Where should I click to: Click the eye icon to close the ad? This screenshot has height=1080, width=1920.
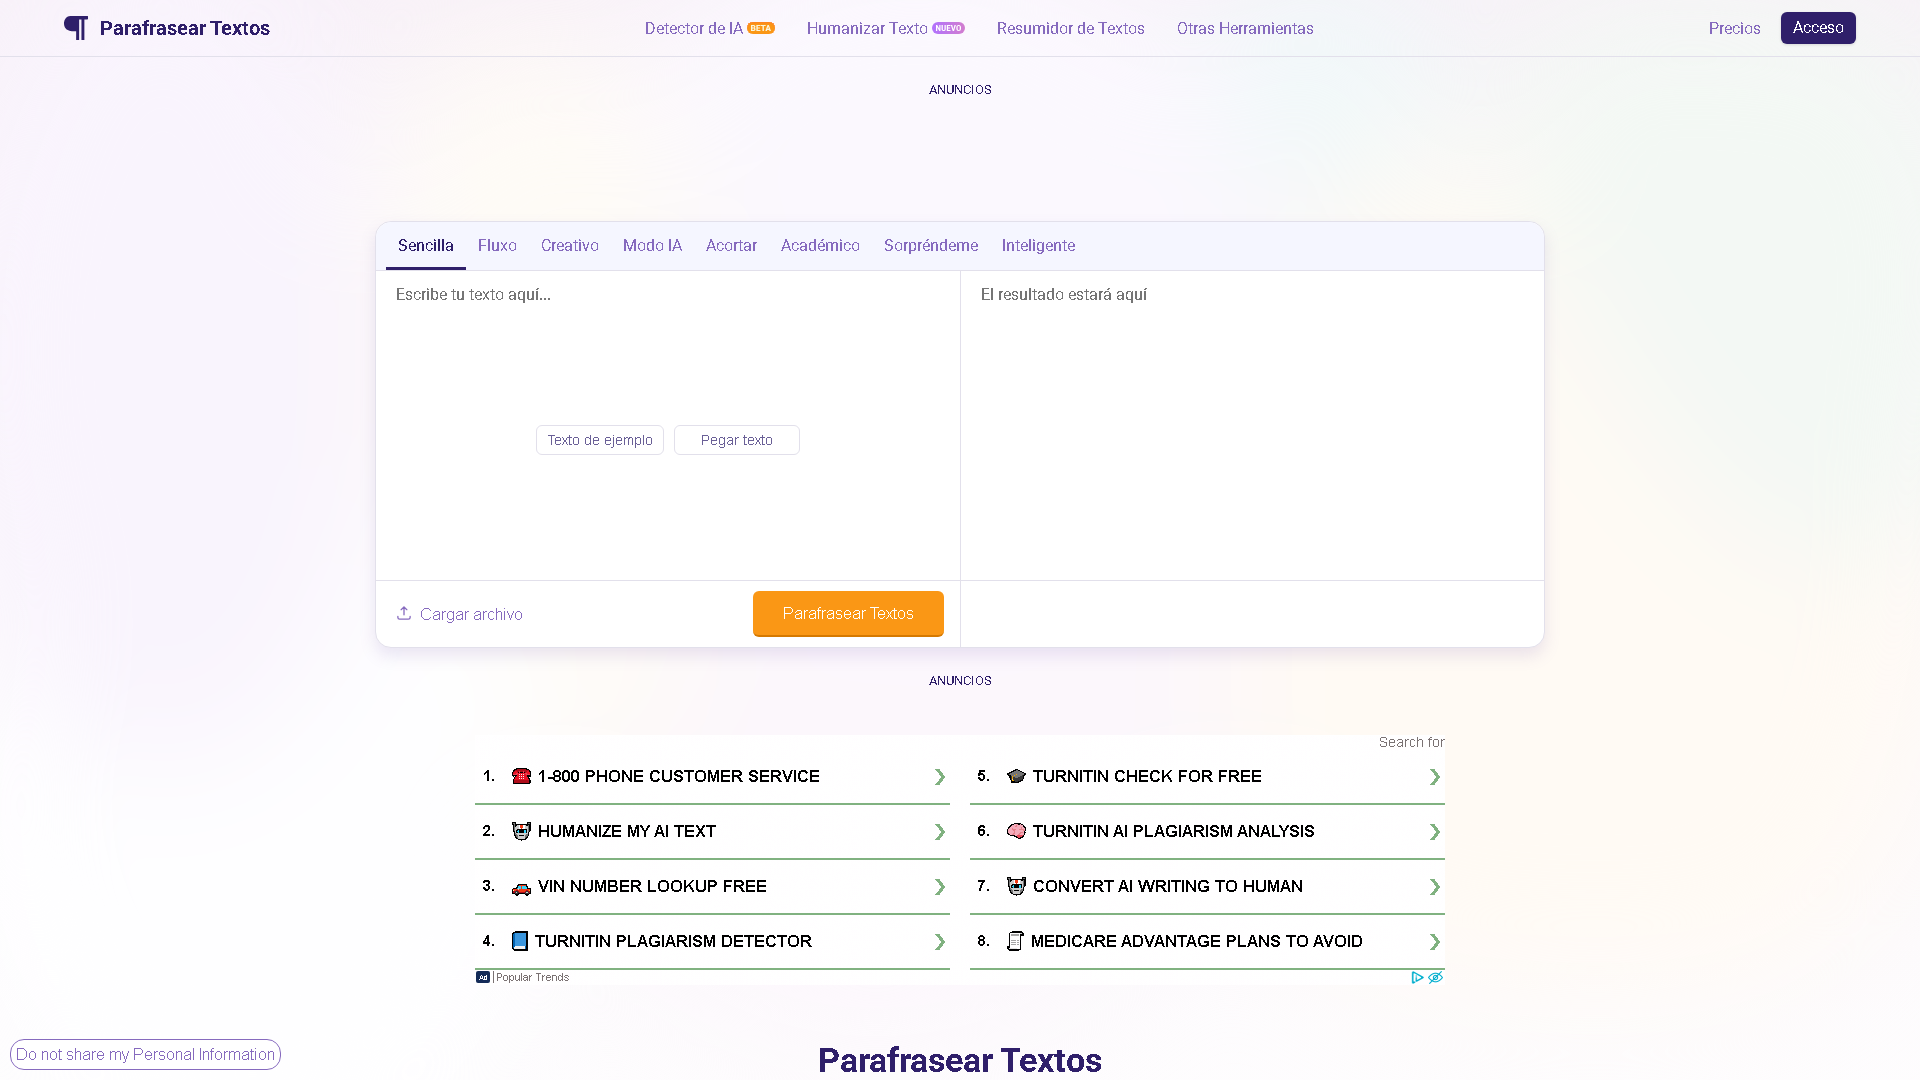pos(1436,978)
